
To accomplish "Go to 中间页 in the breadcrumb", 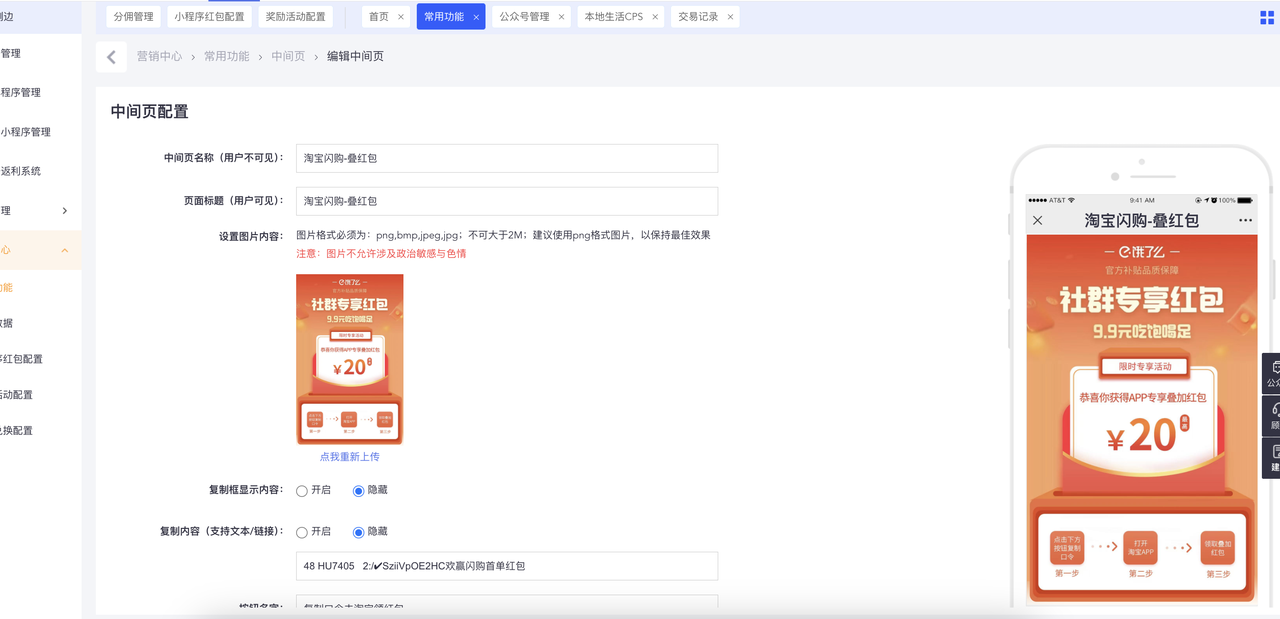I will point(288,57).
